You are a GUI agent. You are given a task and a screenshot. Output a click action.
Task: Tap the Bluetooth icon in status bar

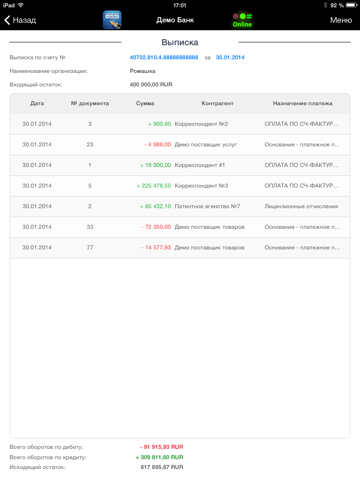[x=325, y=5]
